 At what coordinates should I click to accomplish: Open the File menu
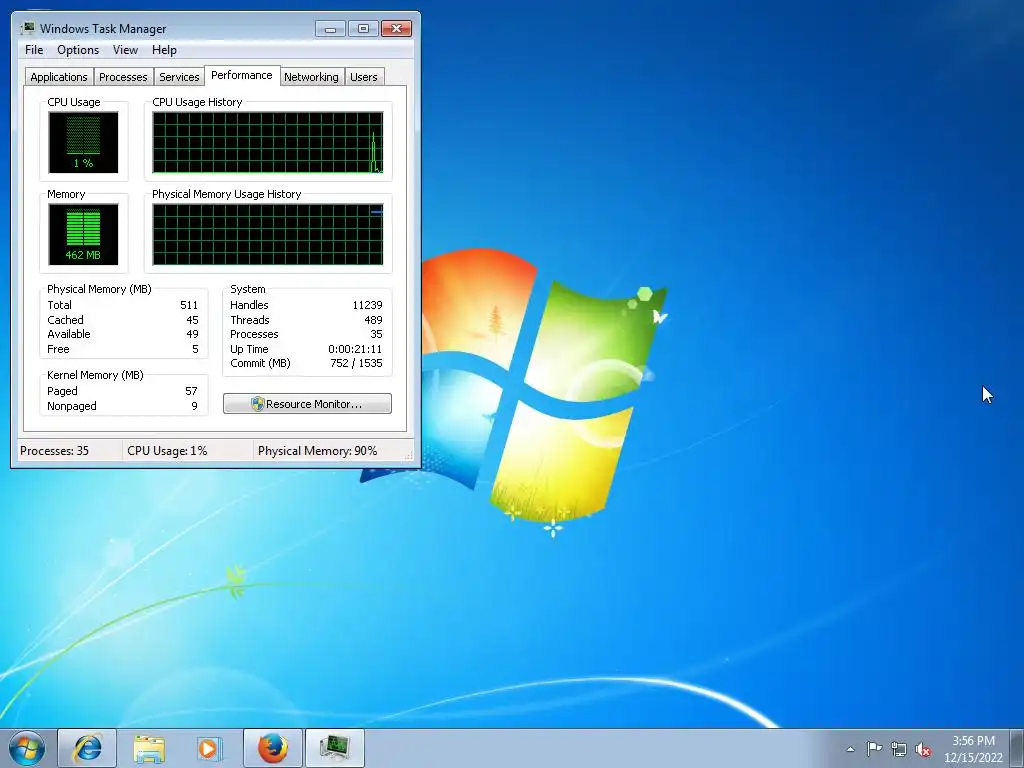click(34, 50)
